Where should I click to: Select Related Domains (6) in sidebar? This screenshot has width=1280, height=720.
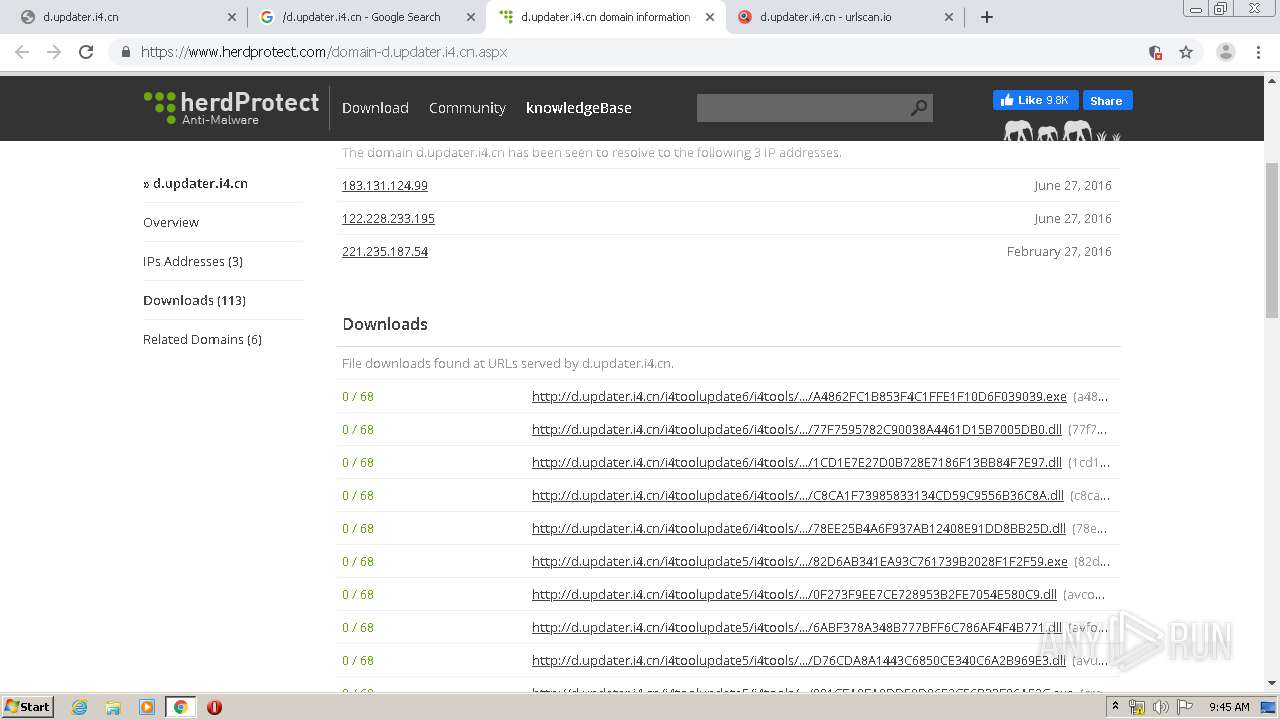coord(202,339)
